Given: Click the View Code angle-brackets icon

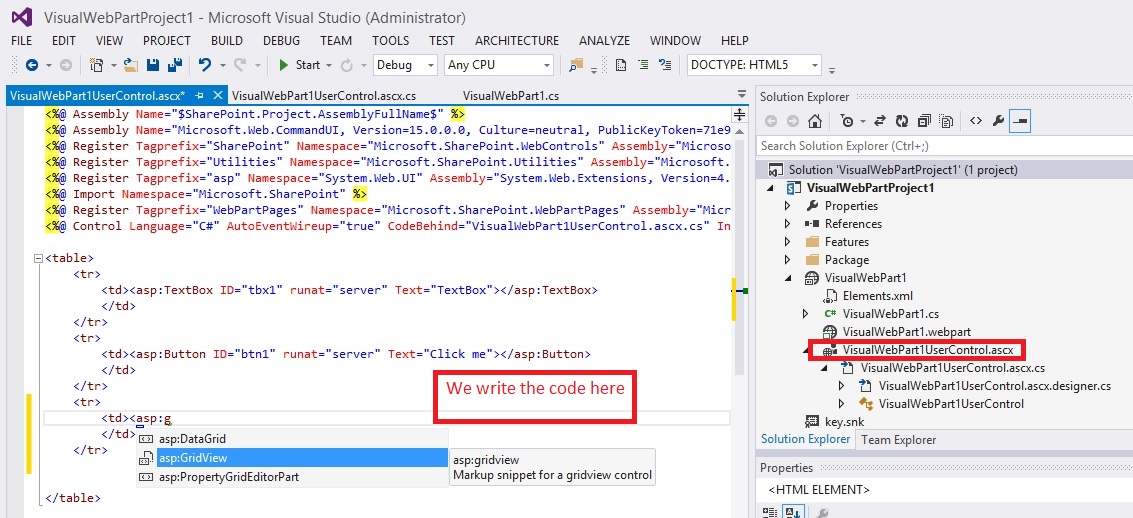Looking at the screenshot, I should pos(975,121).
